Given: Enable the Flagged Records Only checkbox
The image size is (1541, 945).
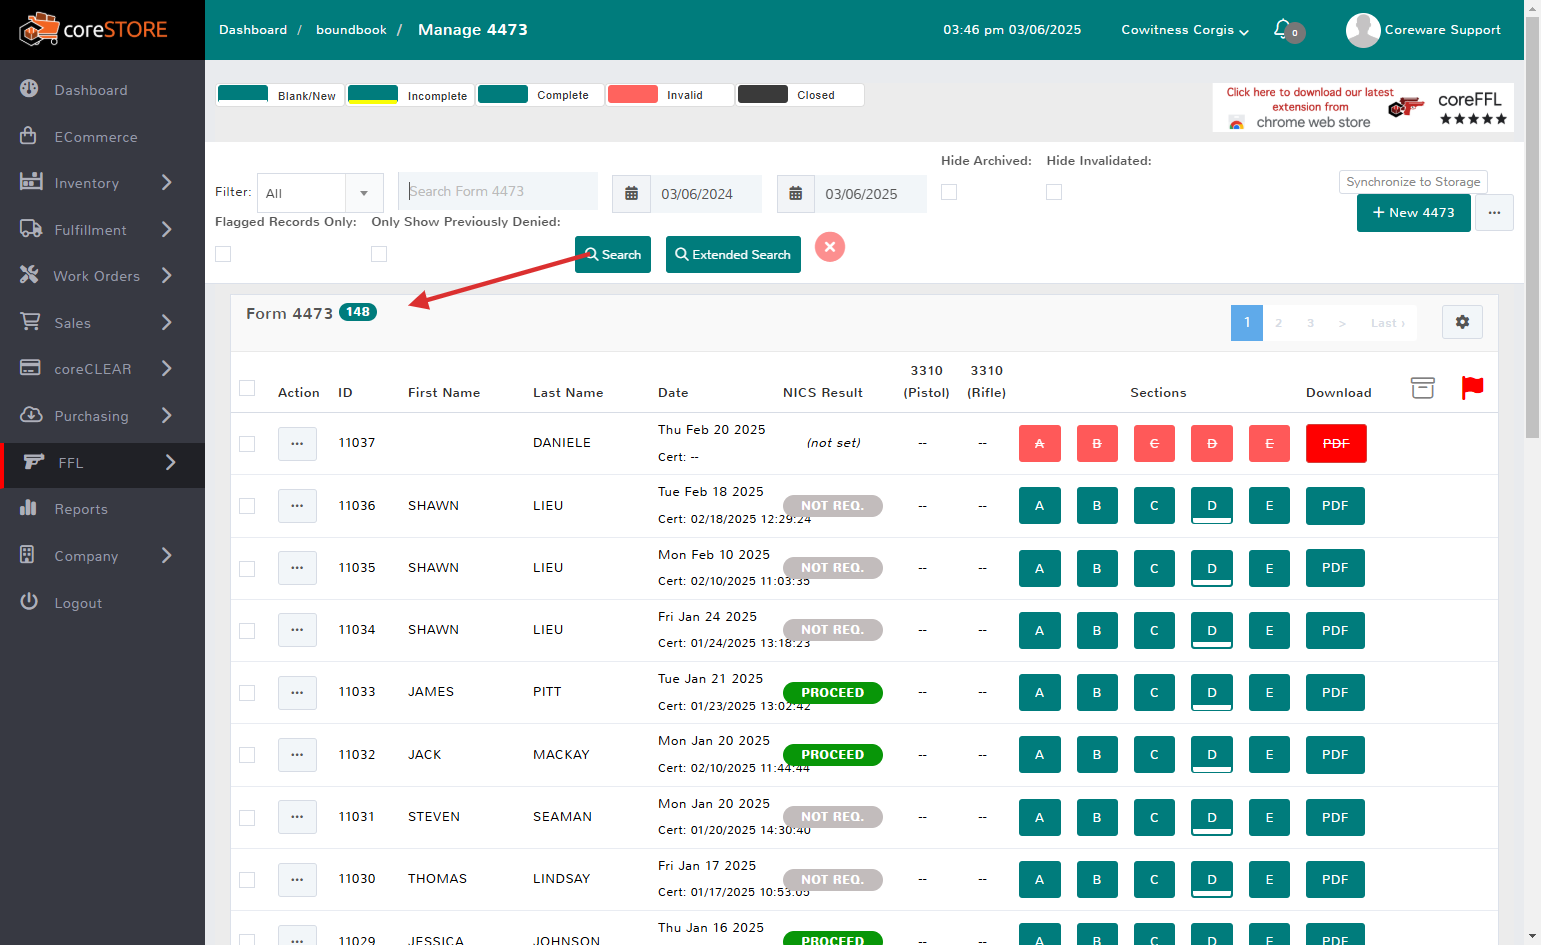Looking at the screenshot, I should [x=223, y=254].
